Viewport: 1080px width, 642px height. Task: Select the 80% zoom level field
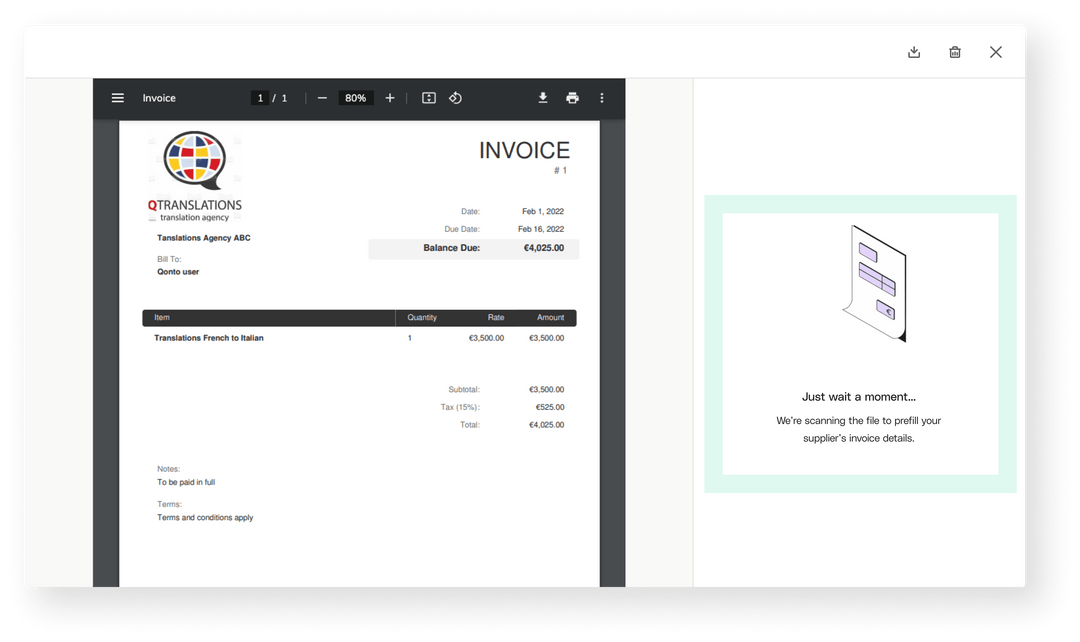355,98
